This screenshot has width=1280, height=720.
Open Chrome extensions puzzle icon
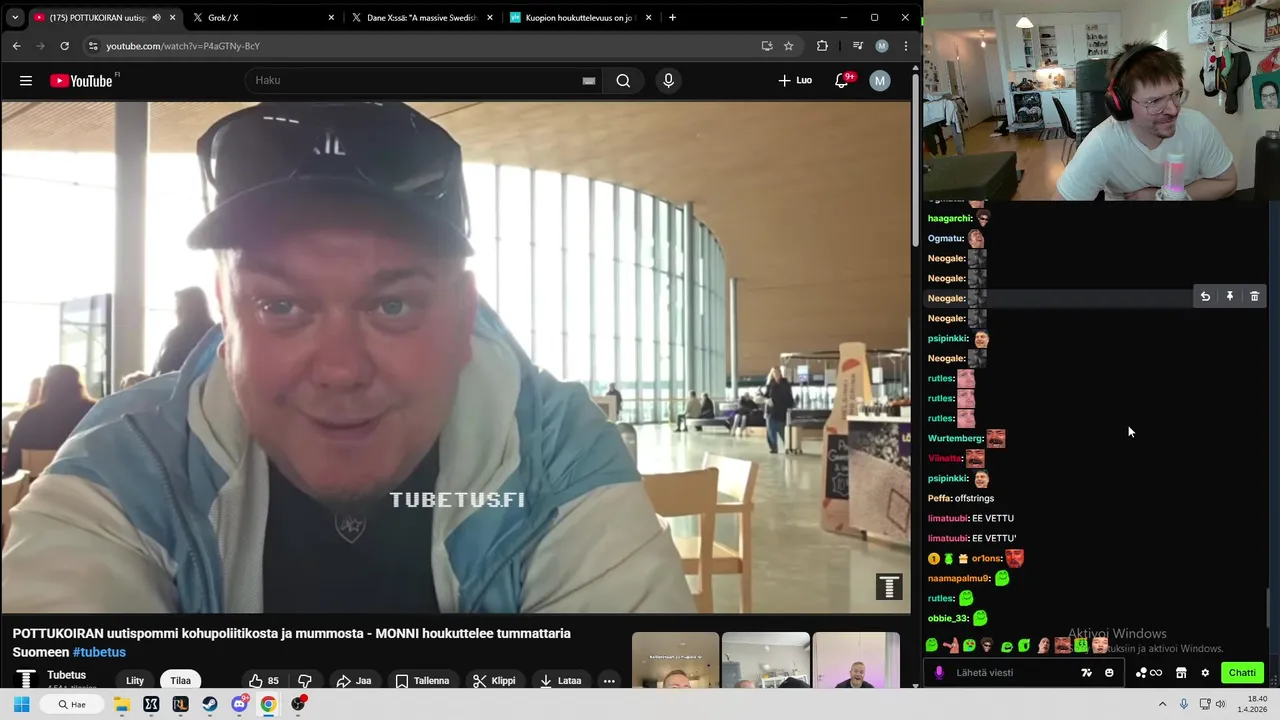click(822, 46)
